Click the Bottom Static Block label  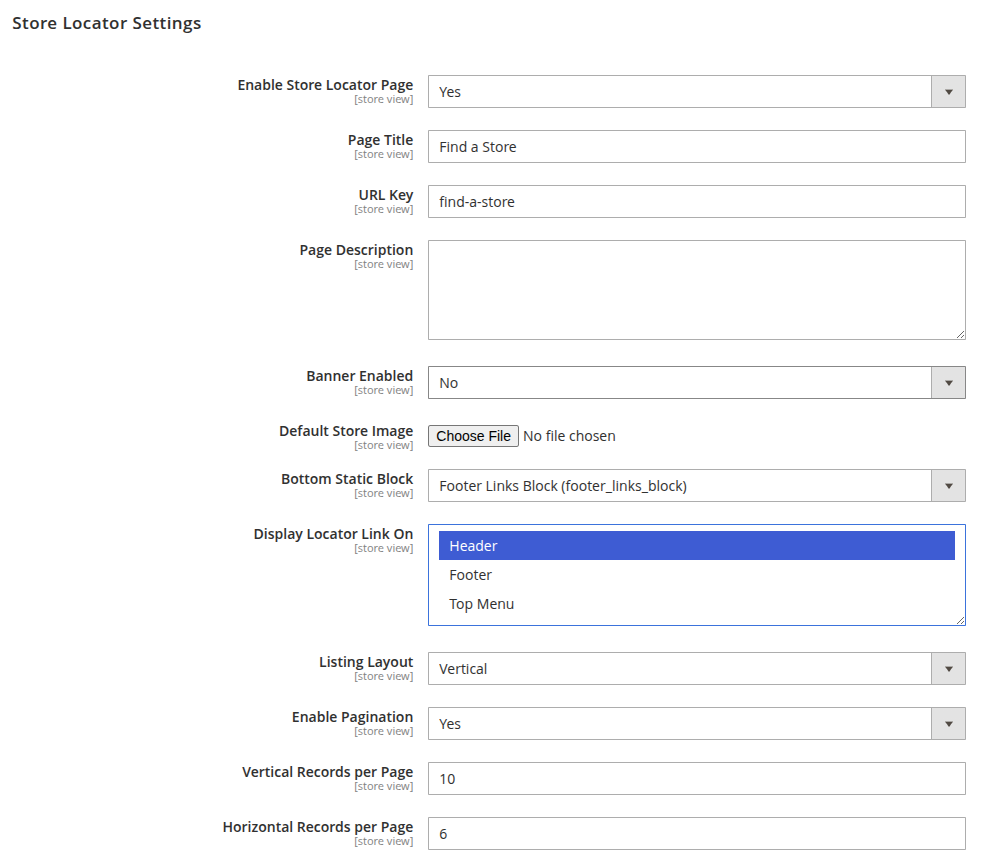(347, 479)
